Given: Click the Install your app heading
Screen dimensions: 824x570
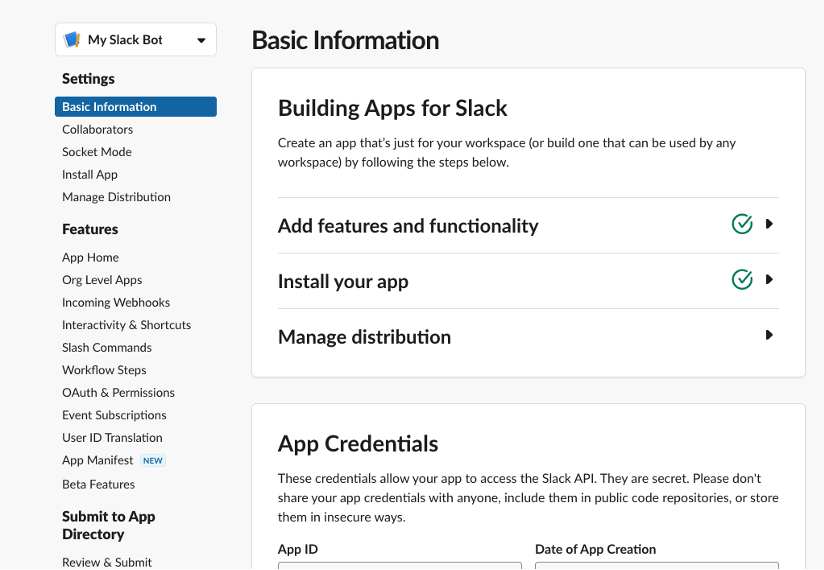Looking at the screenshot, I should [x=343, y=282].
